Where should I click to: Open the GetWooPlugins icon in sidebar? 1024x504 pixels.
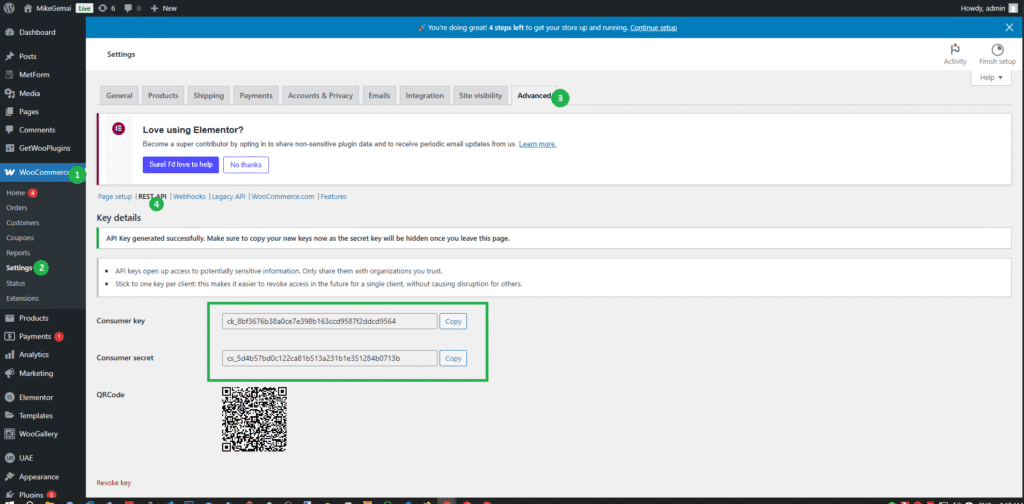tap(9, 148)
